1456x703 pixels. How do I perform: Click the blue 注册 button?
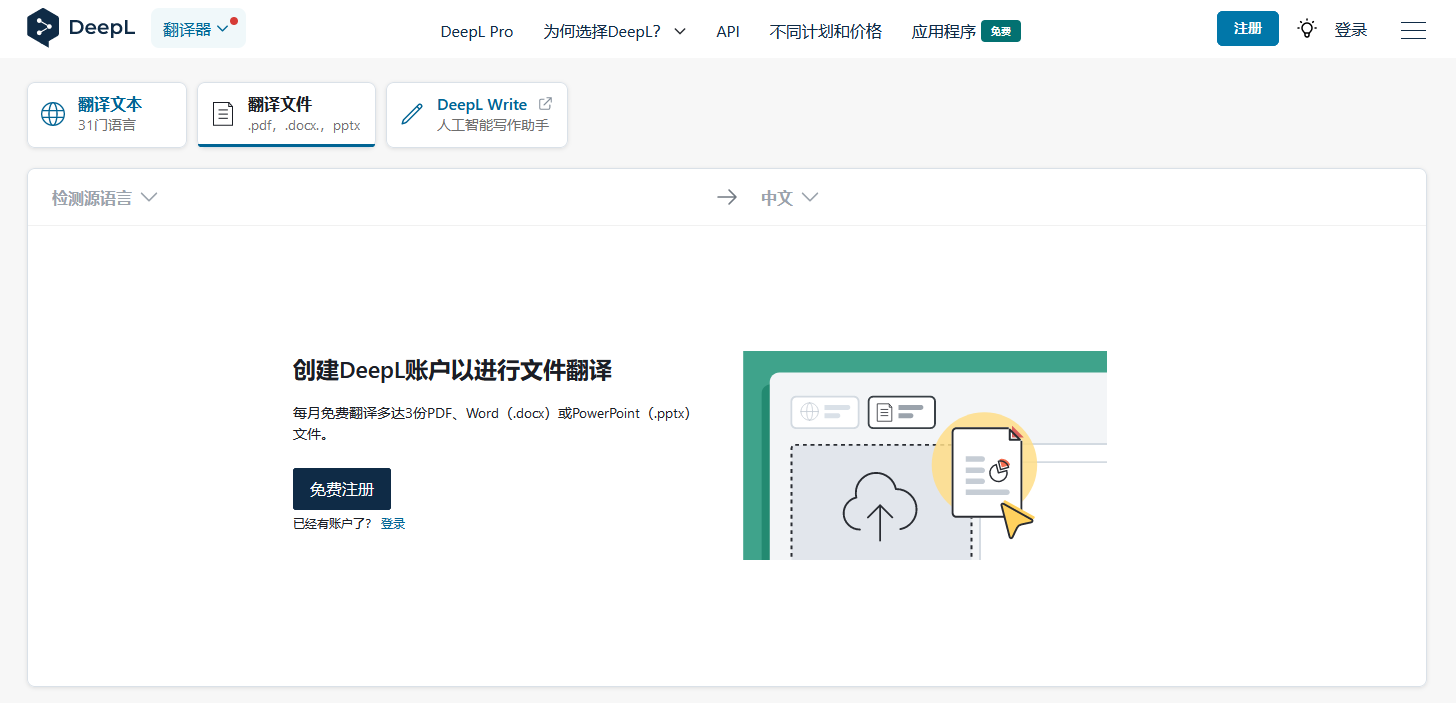1248,28
